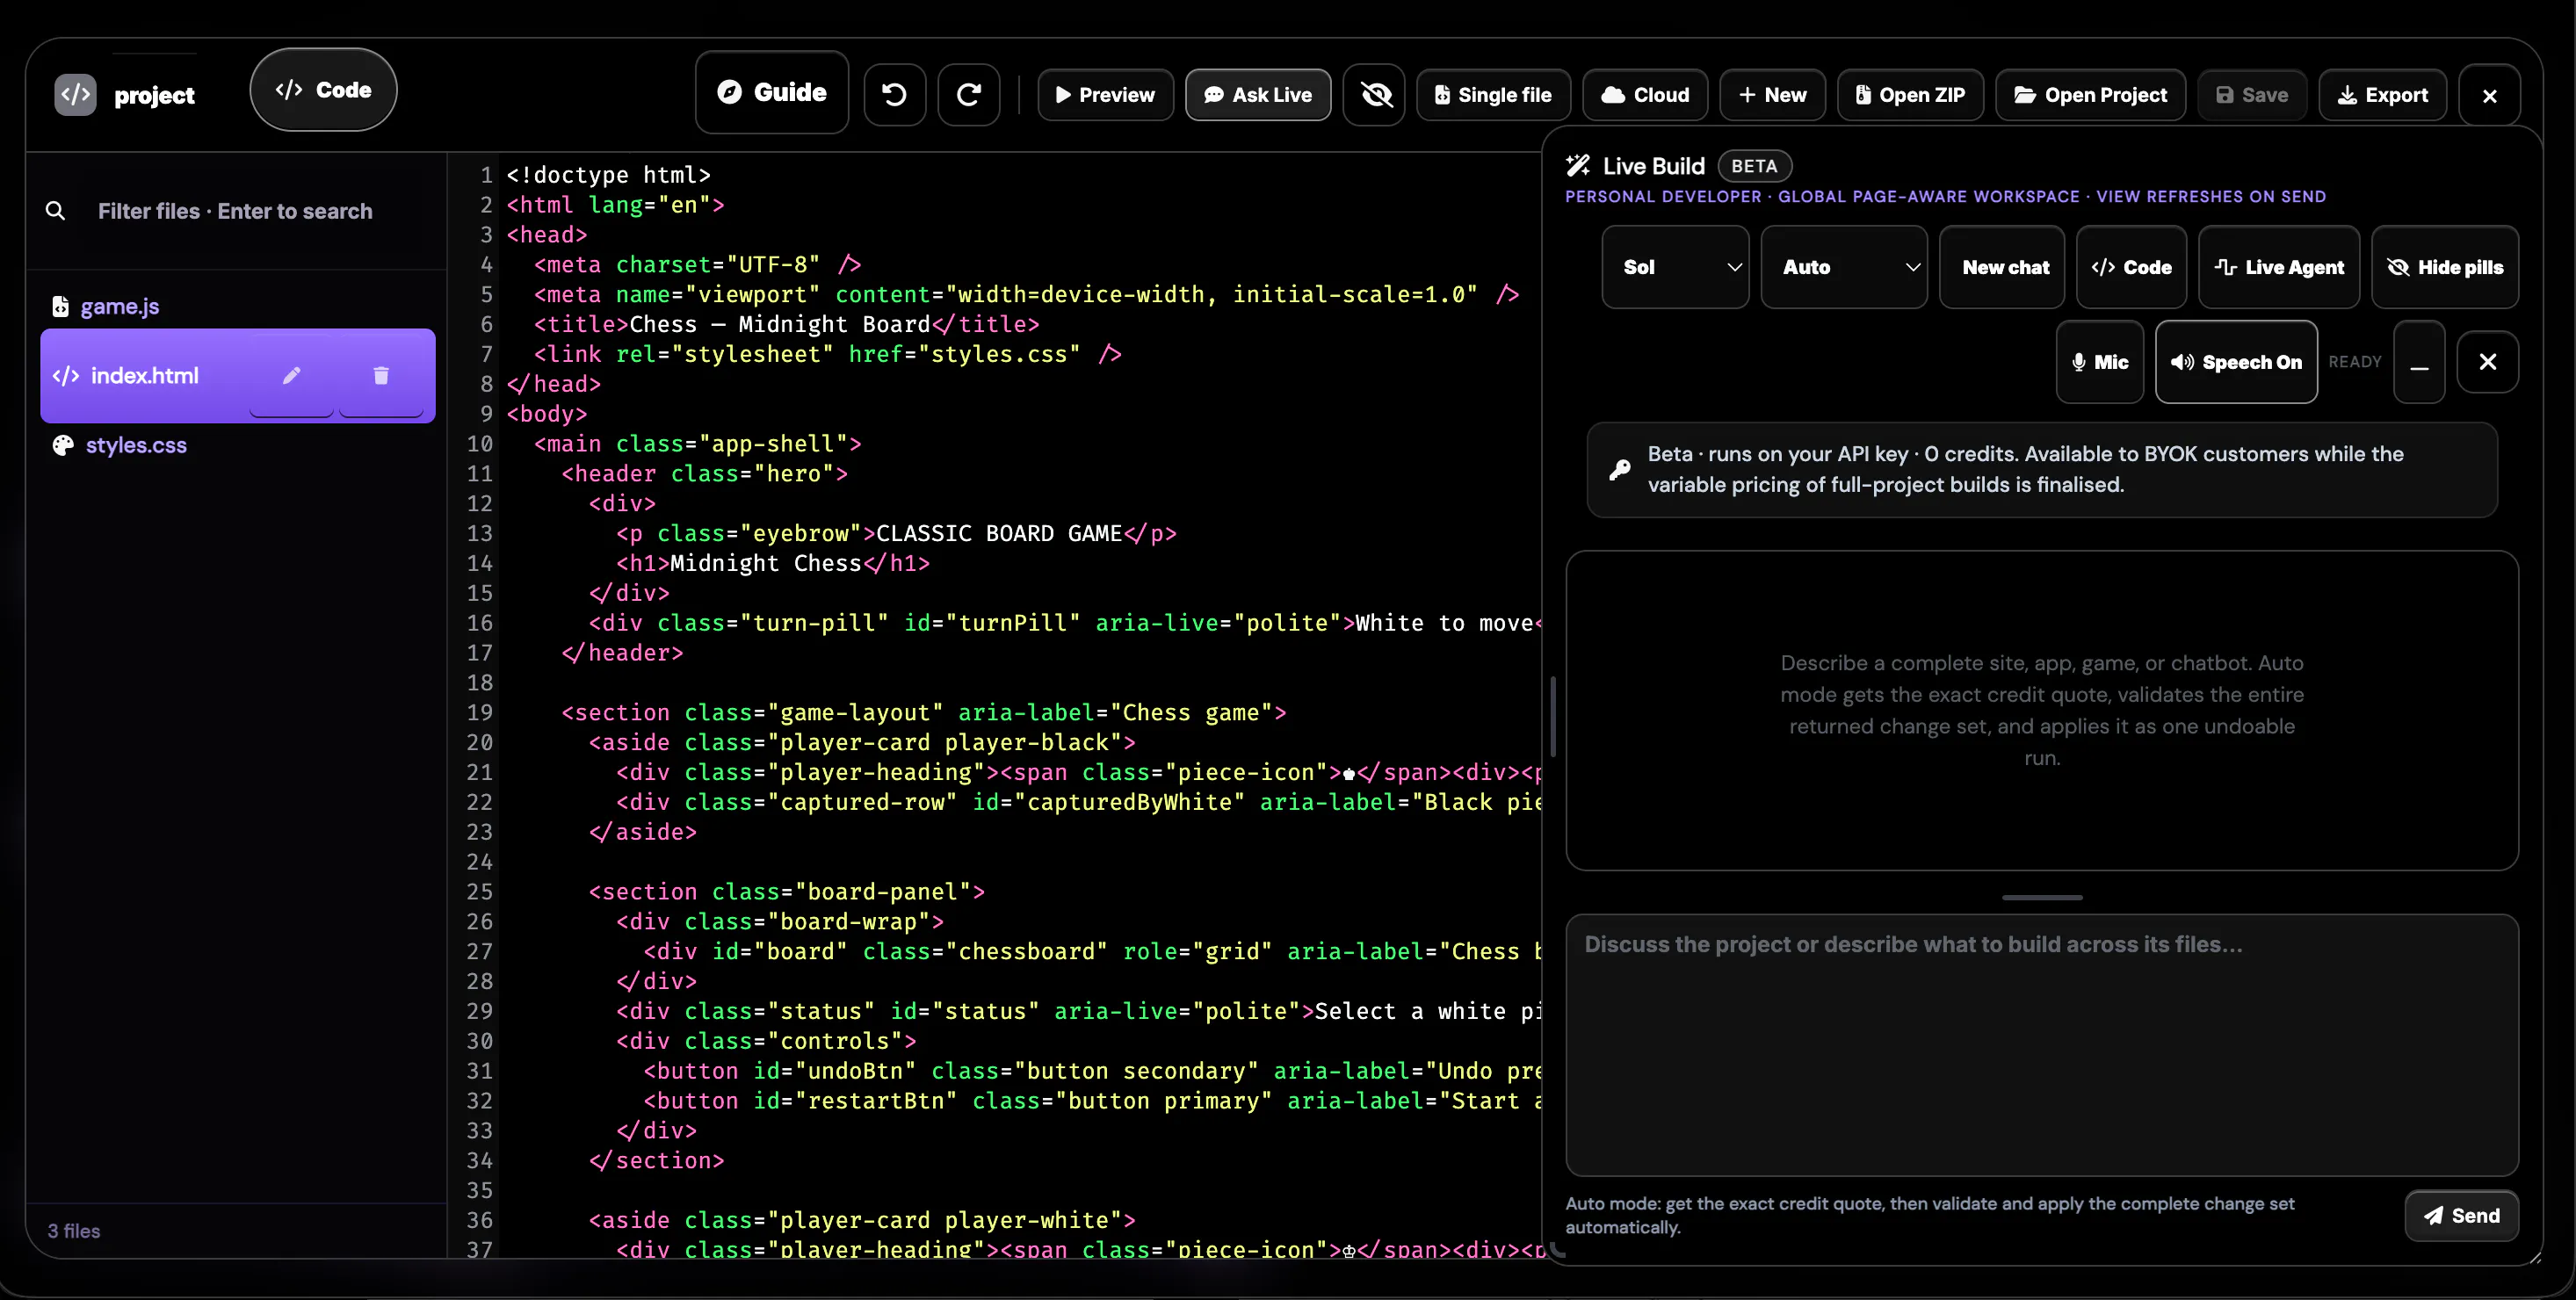Click the Code pill in Live Build
The height and width of the screenshot is (1300, 2576).
[2131, 267]
